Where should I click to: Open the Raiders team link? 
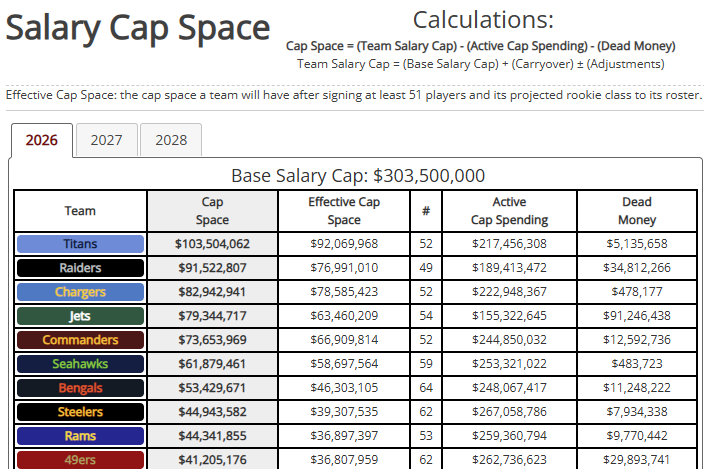pyautogui.click(x=80, y=268)
